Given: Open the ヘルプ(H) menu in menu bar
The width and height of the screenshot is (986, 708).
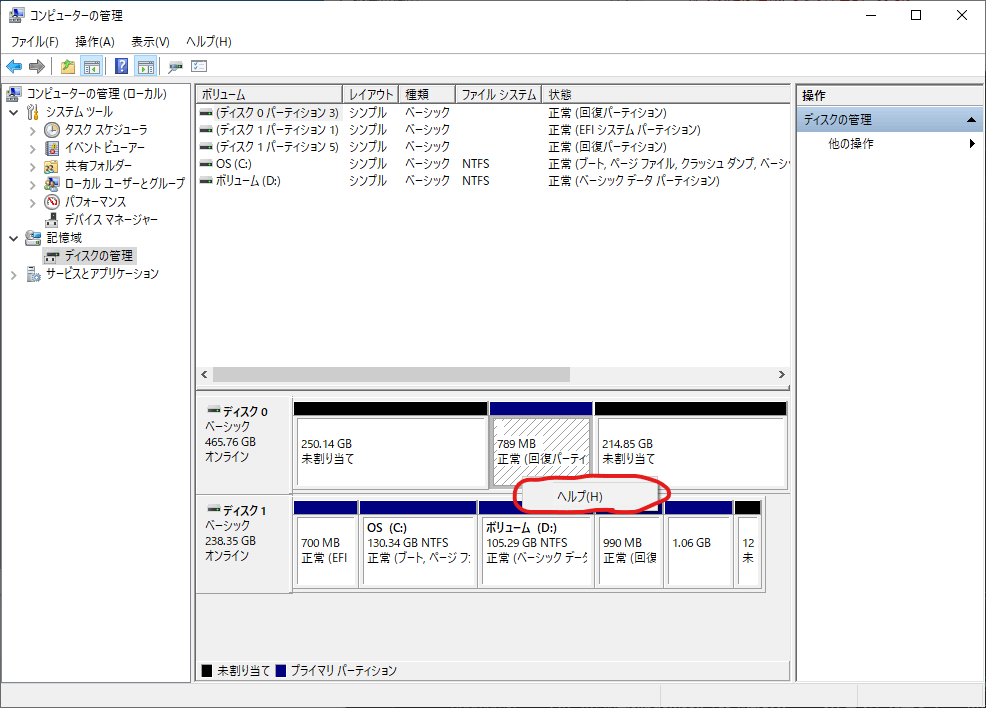Looking at the screenshot, I should (209, 41).
